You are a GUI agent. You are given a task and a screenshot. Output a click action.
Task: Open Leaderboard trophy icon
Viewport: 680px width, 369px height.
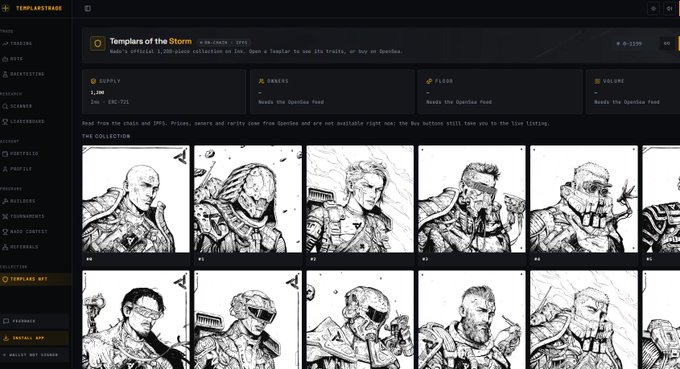5,122
